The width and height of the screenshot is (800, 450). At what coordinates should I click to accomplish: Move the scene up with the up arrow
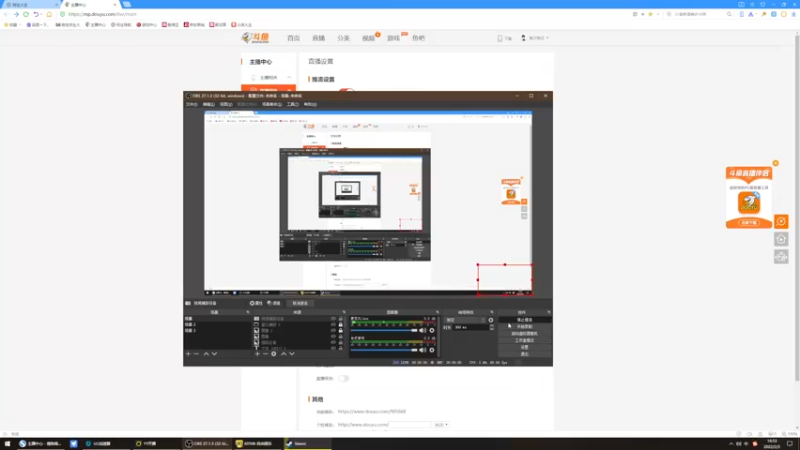coord(206,354)
